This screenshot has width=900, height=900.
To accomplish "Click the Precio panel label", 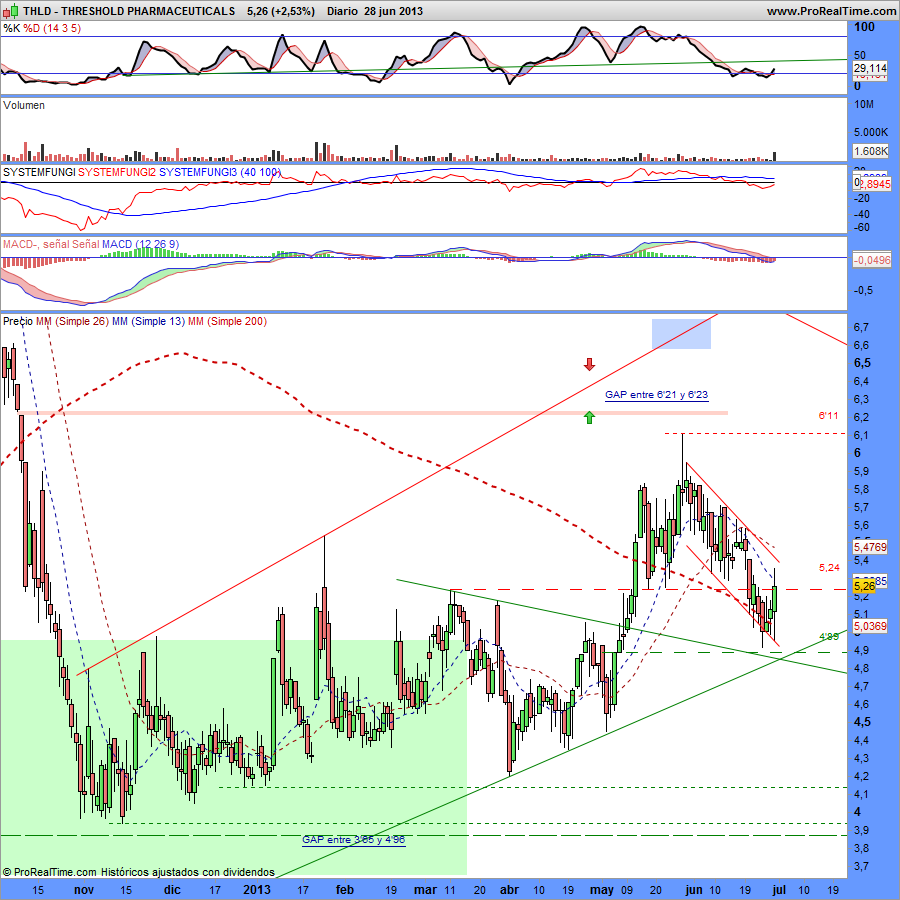I will [18, 321].
